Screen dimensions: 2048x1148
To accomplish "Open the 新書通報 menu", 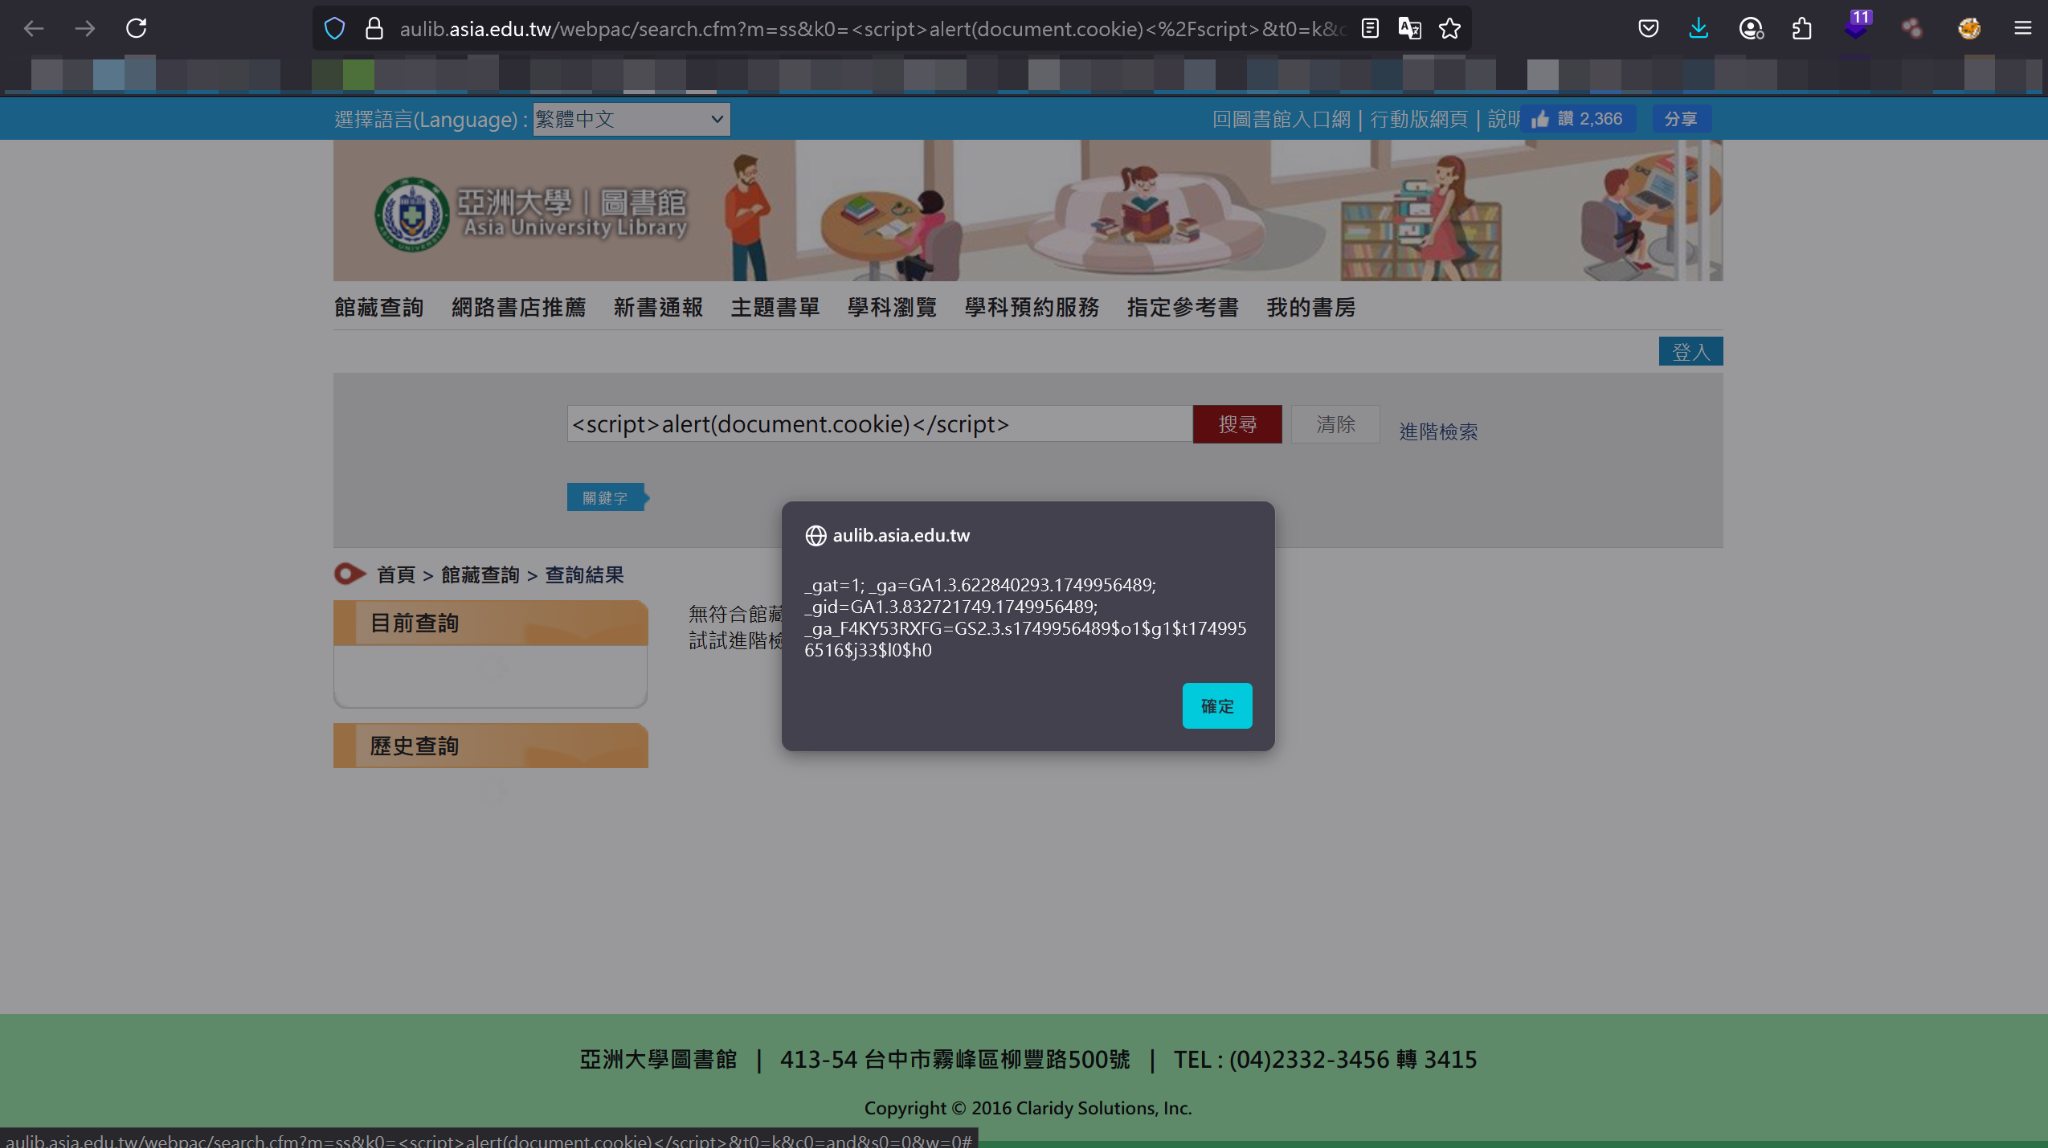I will point(658,308).
